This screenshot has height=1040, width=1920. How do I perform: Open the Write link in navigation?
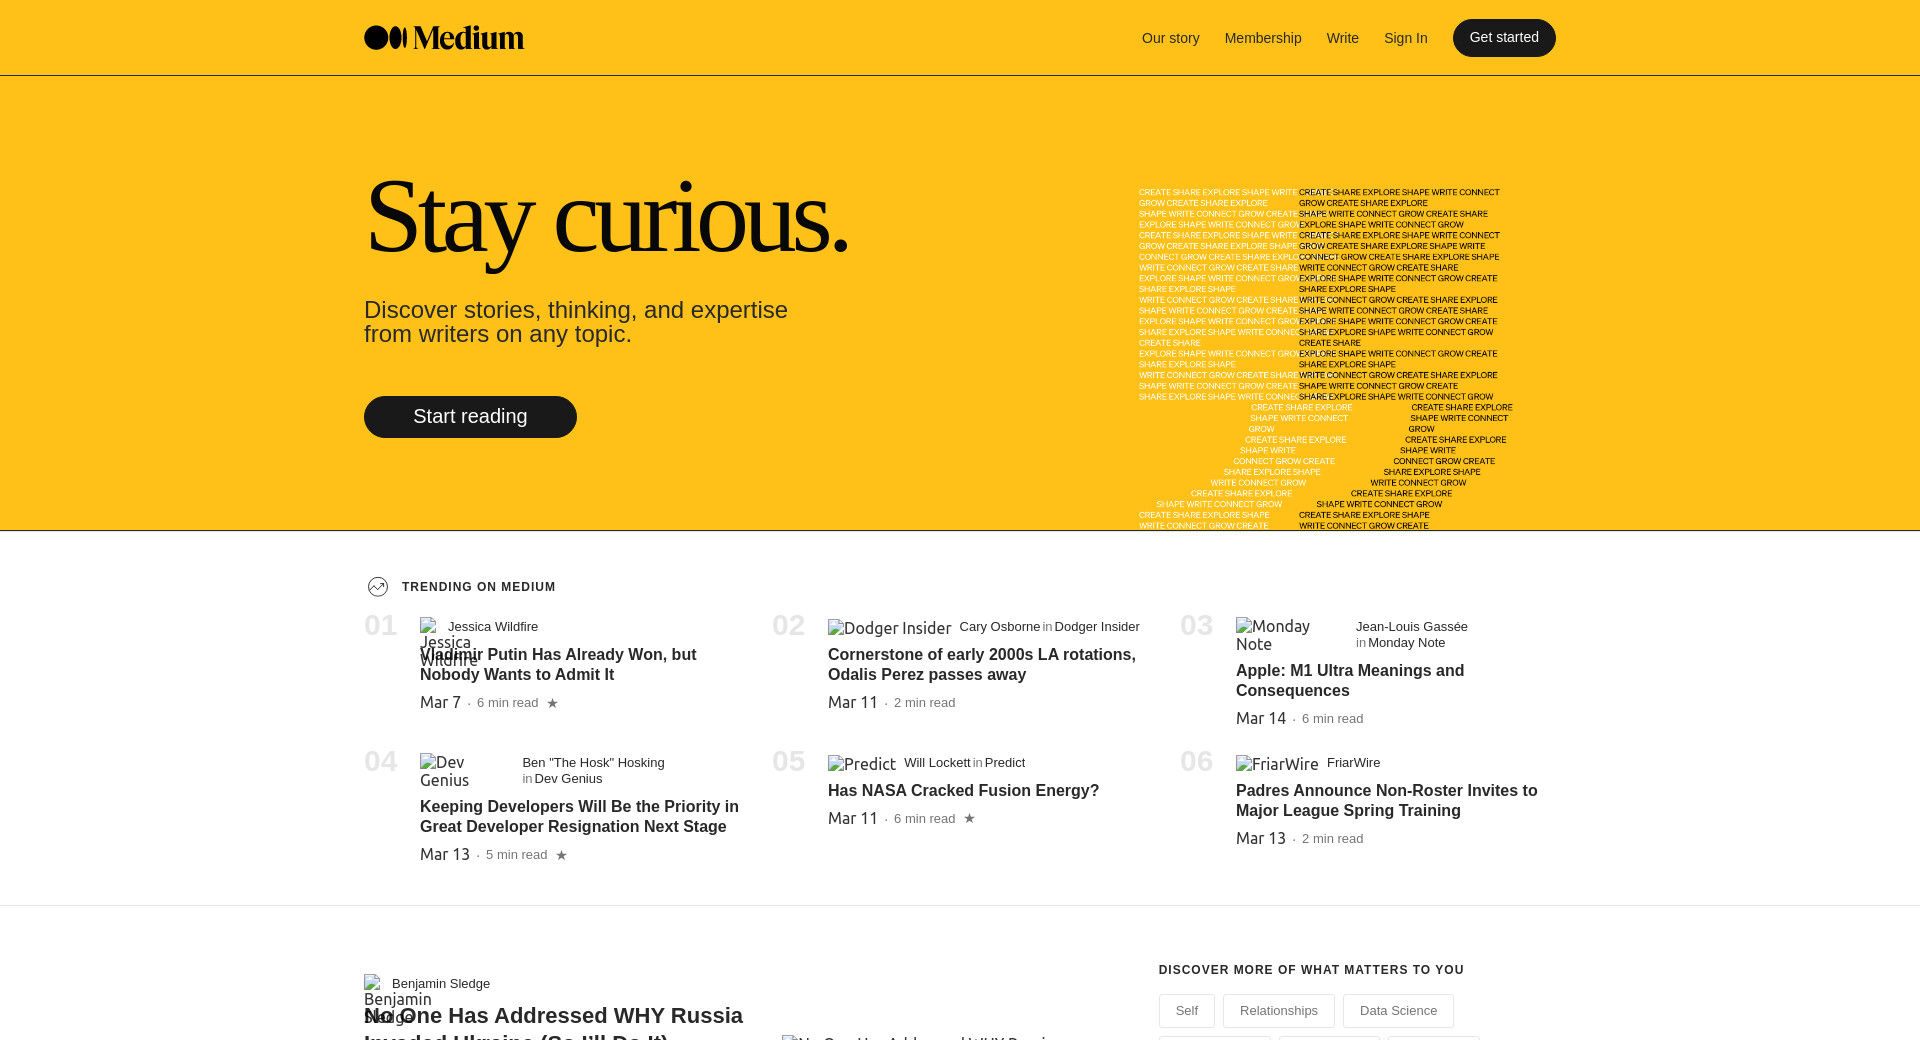1342,38
